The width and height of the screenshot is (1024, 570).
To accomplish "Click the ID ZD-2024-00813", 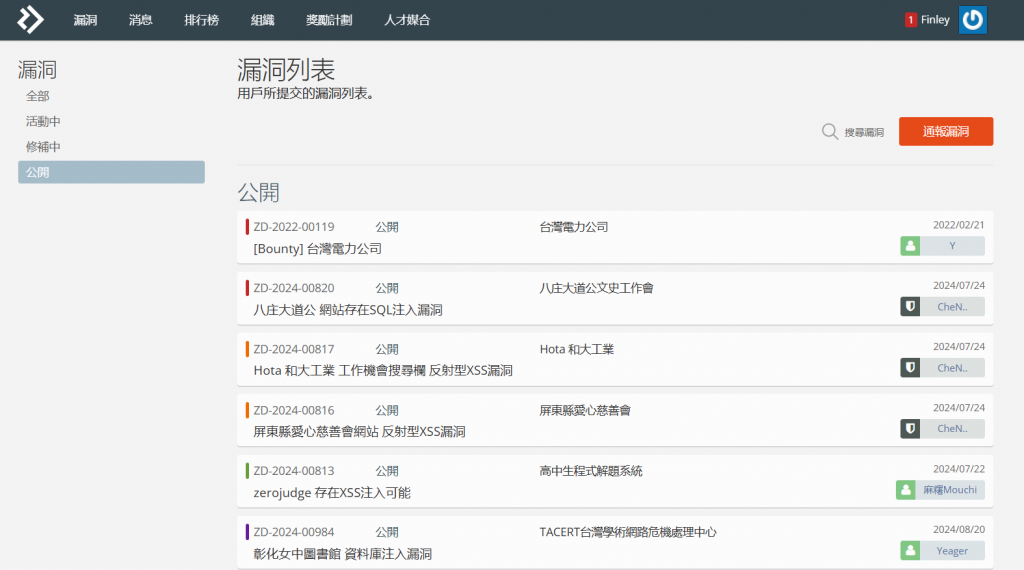I will (294, 471).
